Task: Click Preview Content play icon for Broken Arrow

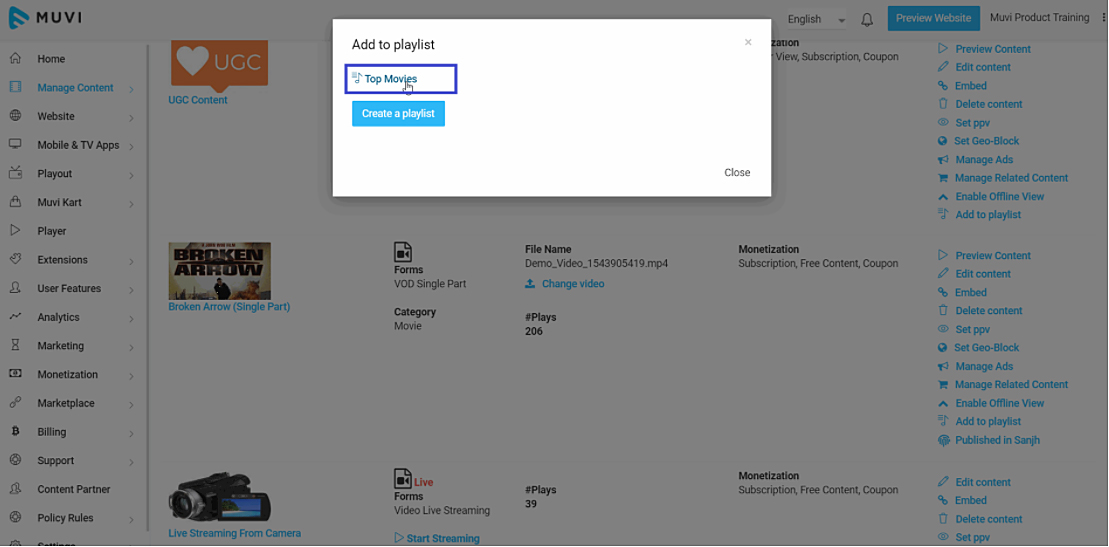Action: tap(943, 255)
